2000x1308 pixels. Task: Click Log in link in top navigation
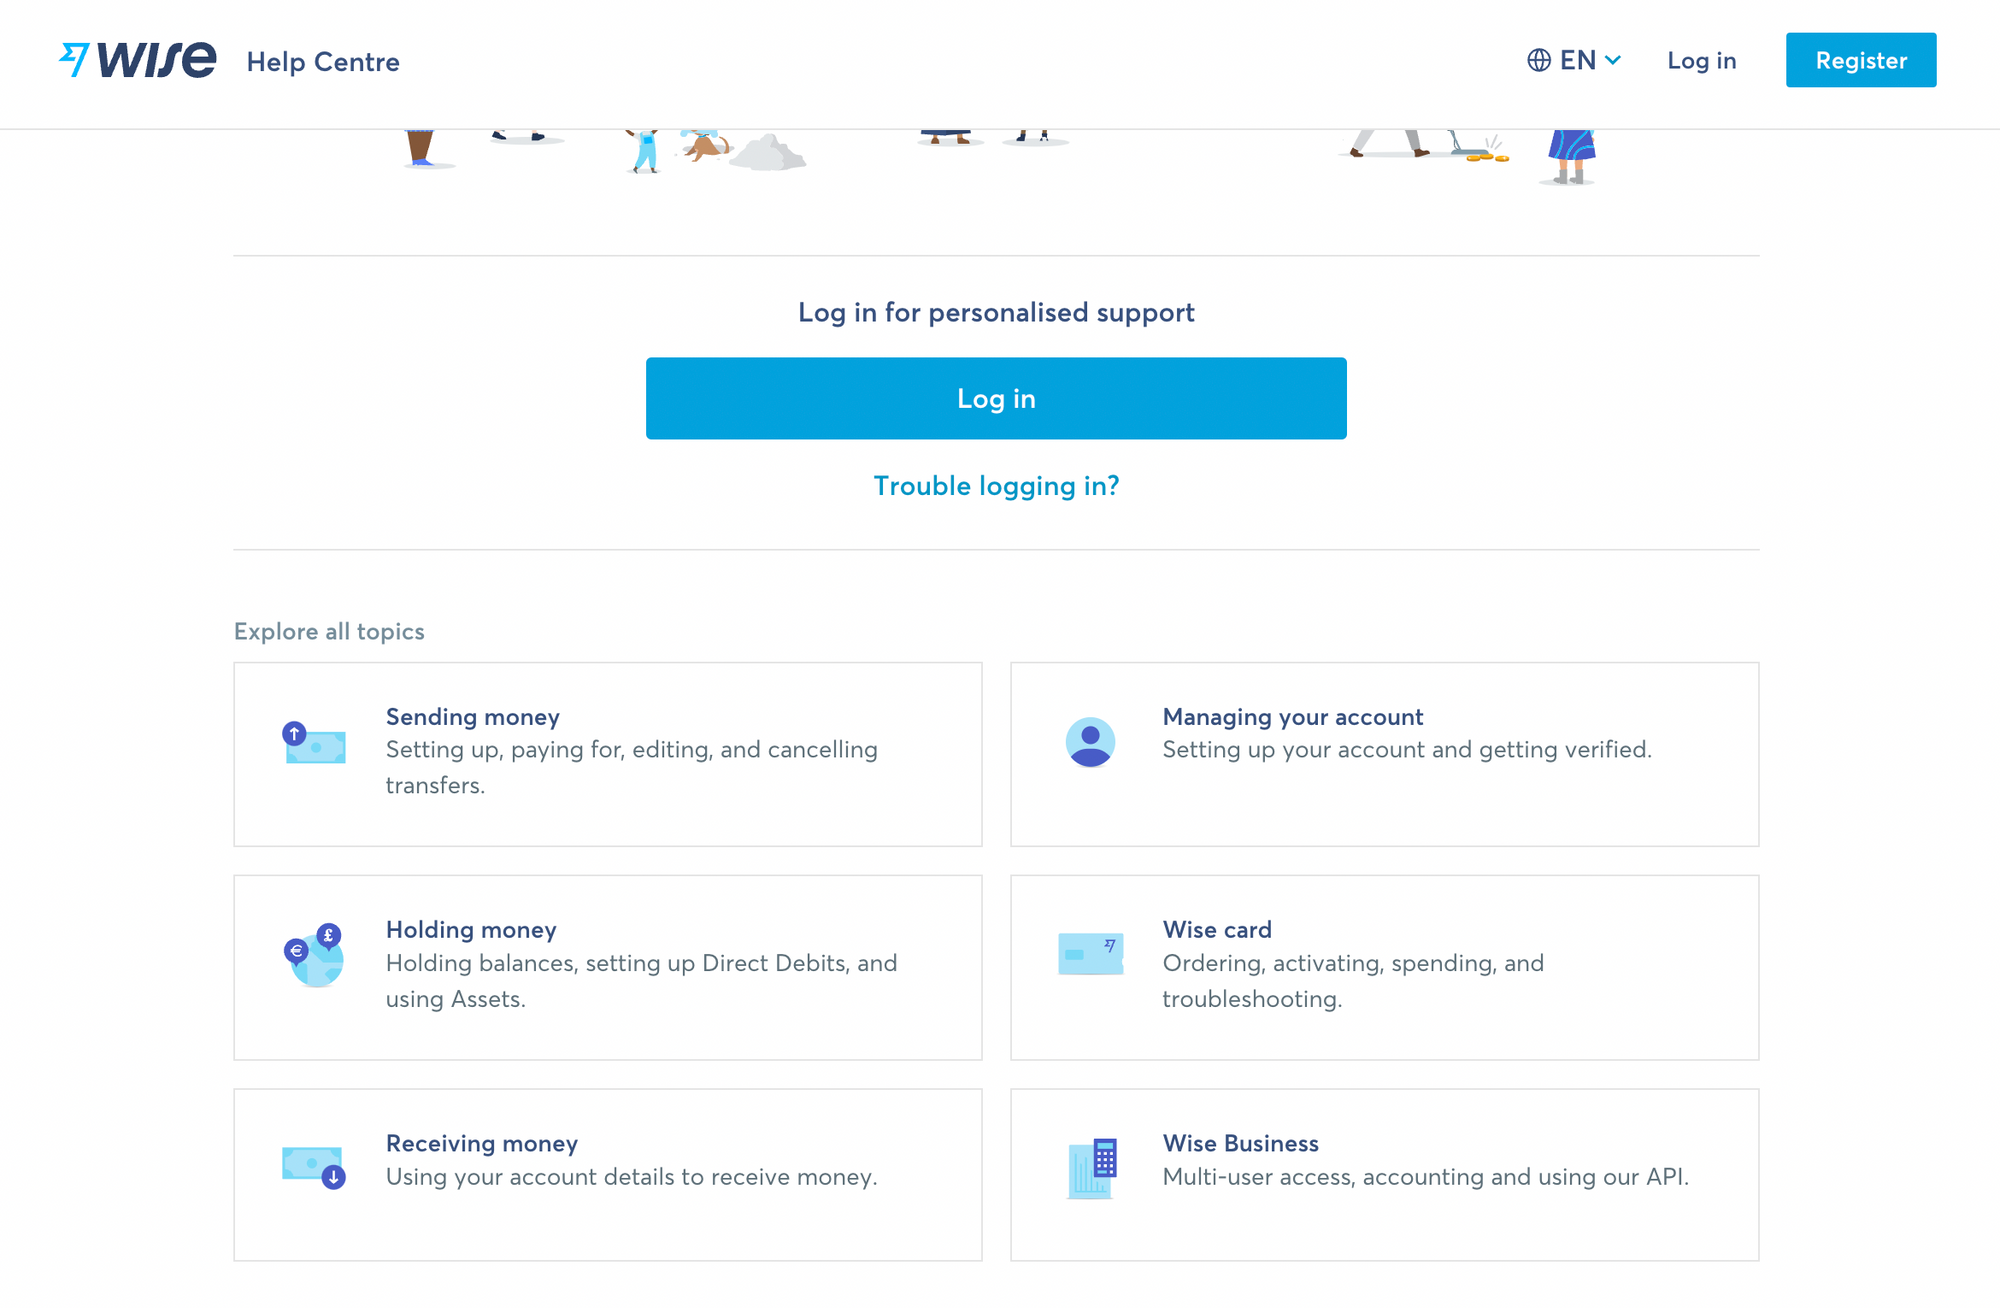pos(1701,60)
